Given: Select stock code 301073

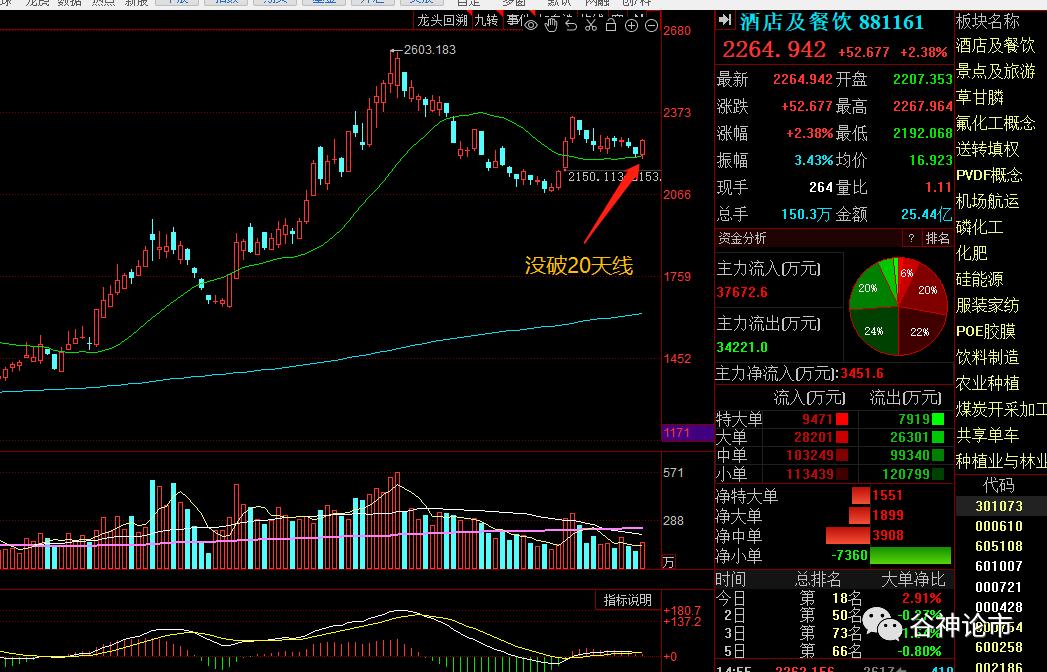Looking at the screenshot, I should point(999,506).
